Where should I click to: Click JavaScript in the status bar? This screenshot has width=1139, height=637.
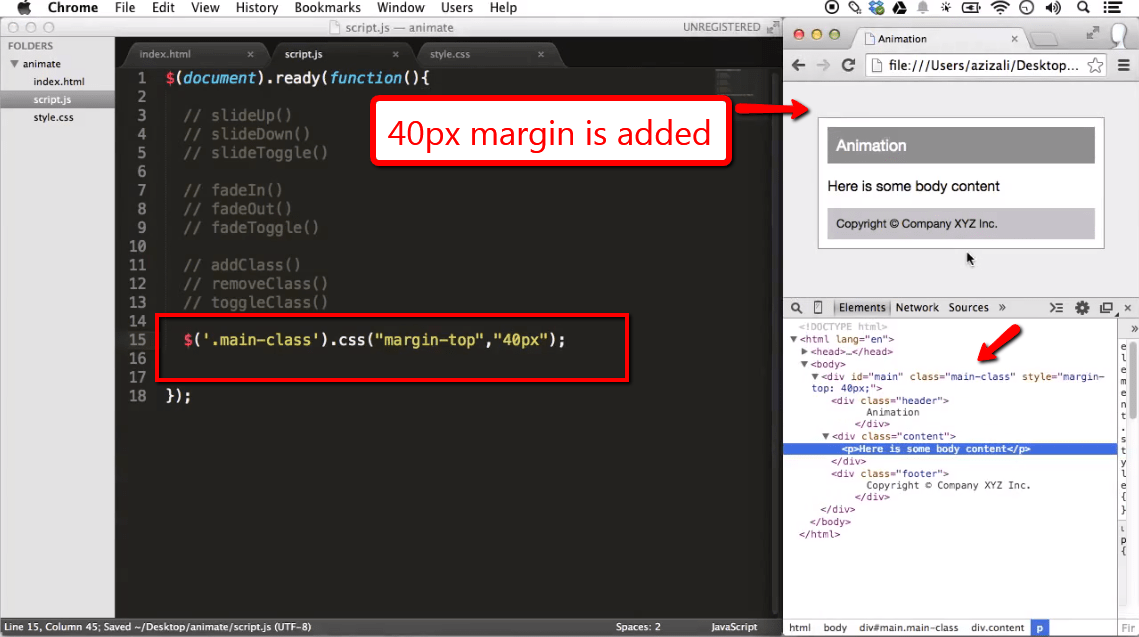[733, 626]
